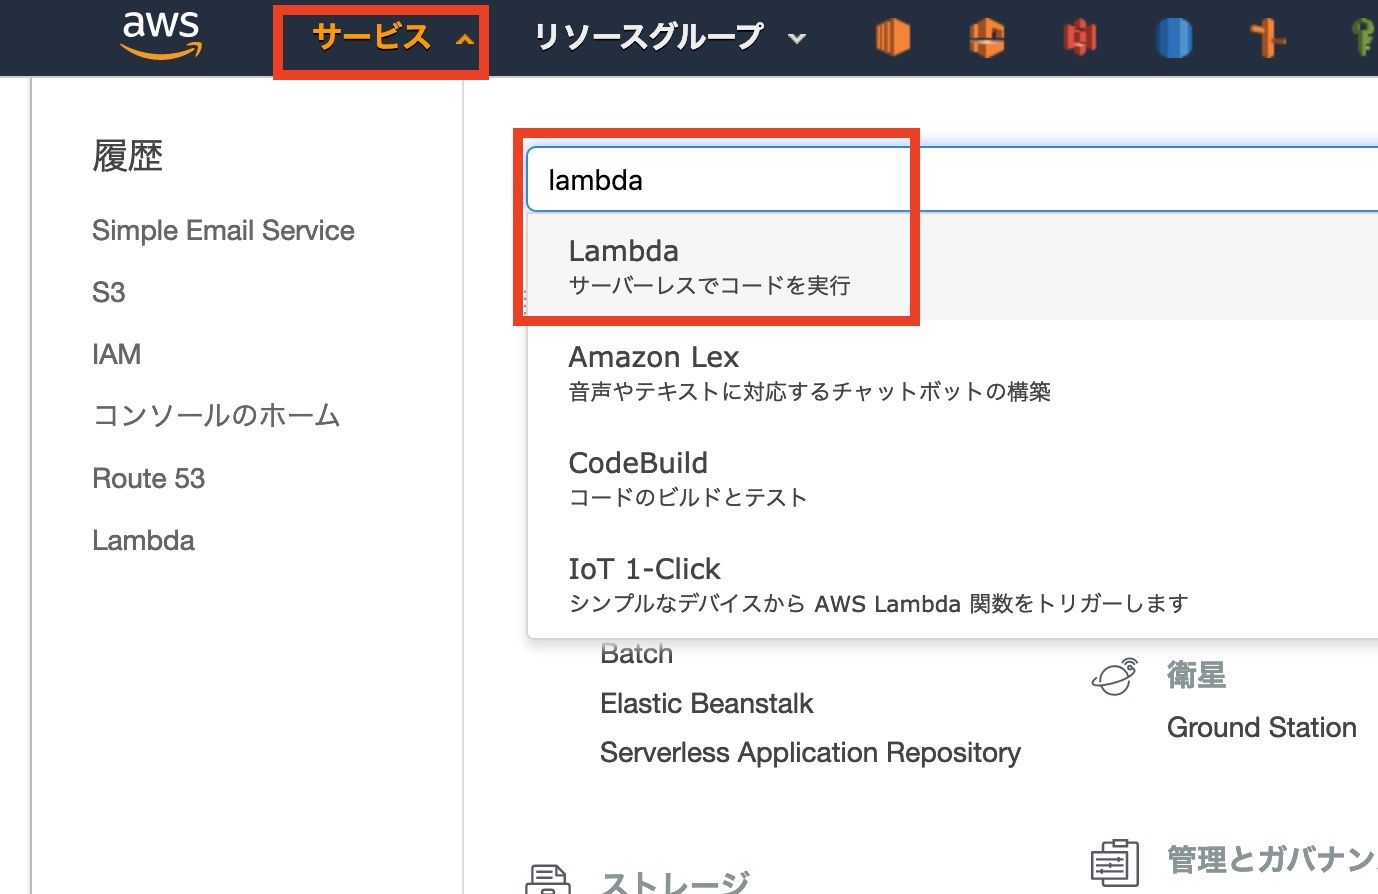Click the clipboard management category icon
The height and width of the screenshot is (894, 1378).
(x=1114, y=861)
